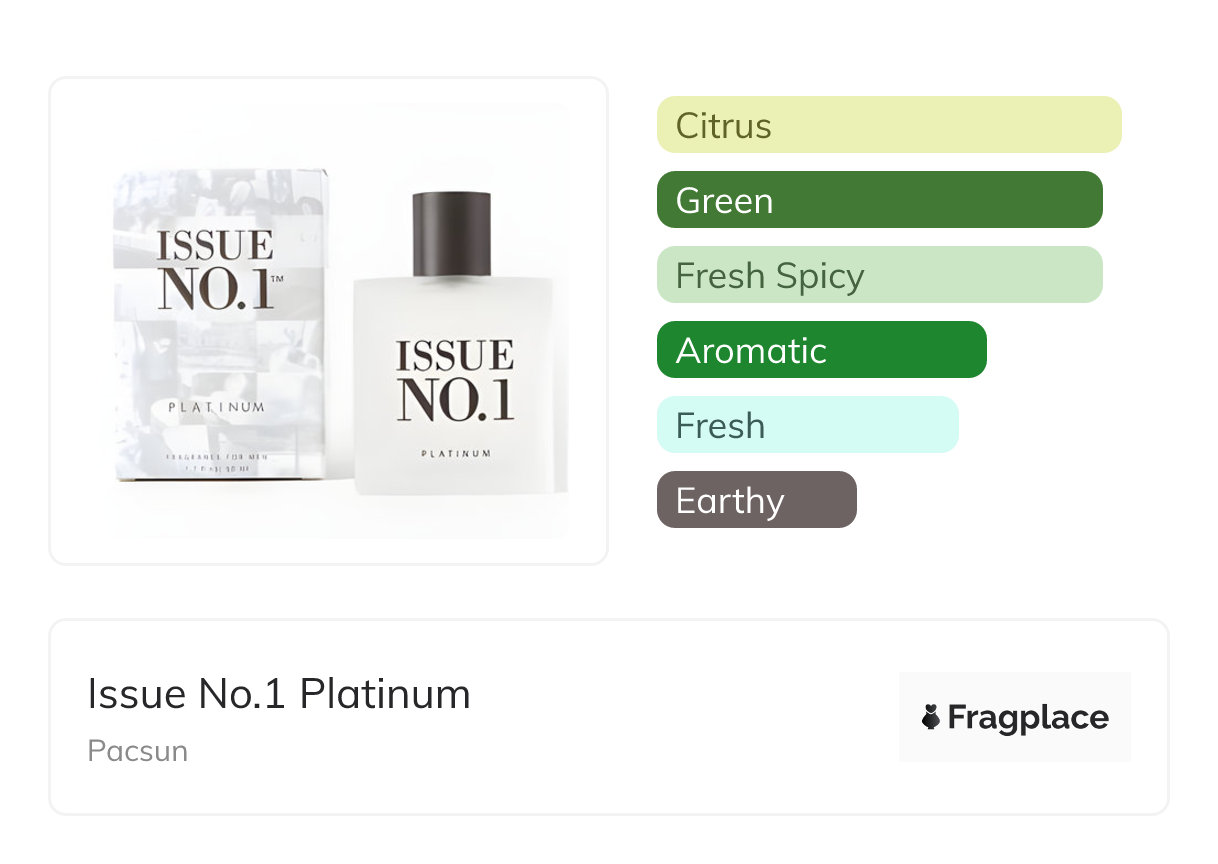Click the Fragplace bottle logo icon
This screenshot has width=1218, height=864.
(x=931, y=717)
